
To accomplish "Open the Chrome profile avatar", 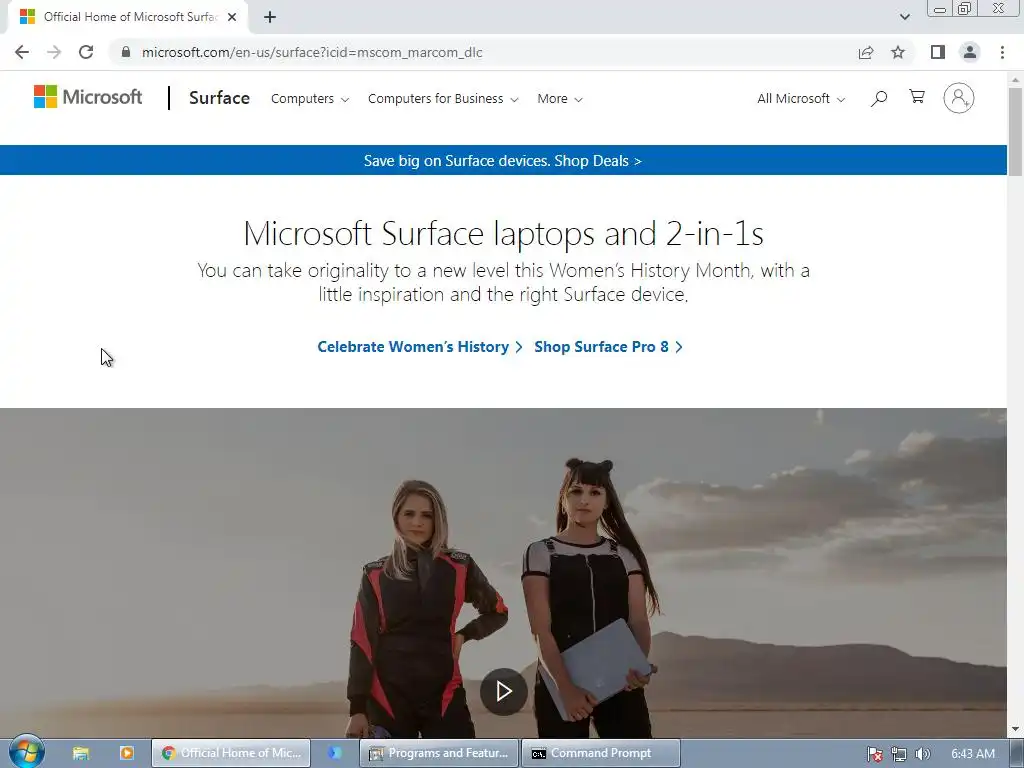I will click(x=970, y=52).
